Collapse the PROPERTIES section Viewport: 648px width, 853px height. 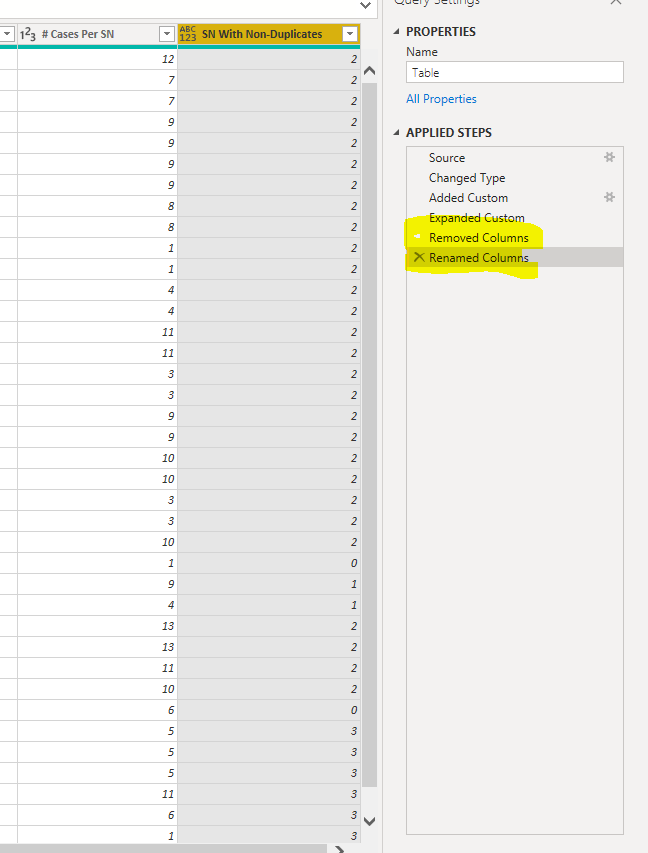click(x=396, y=32)
